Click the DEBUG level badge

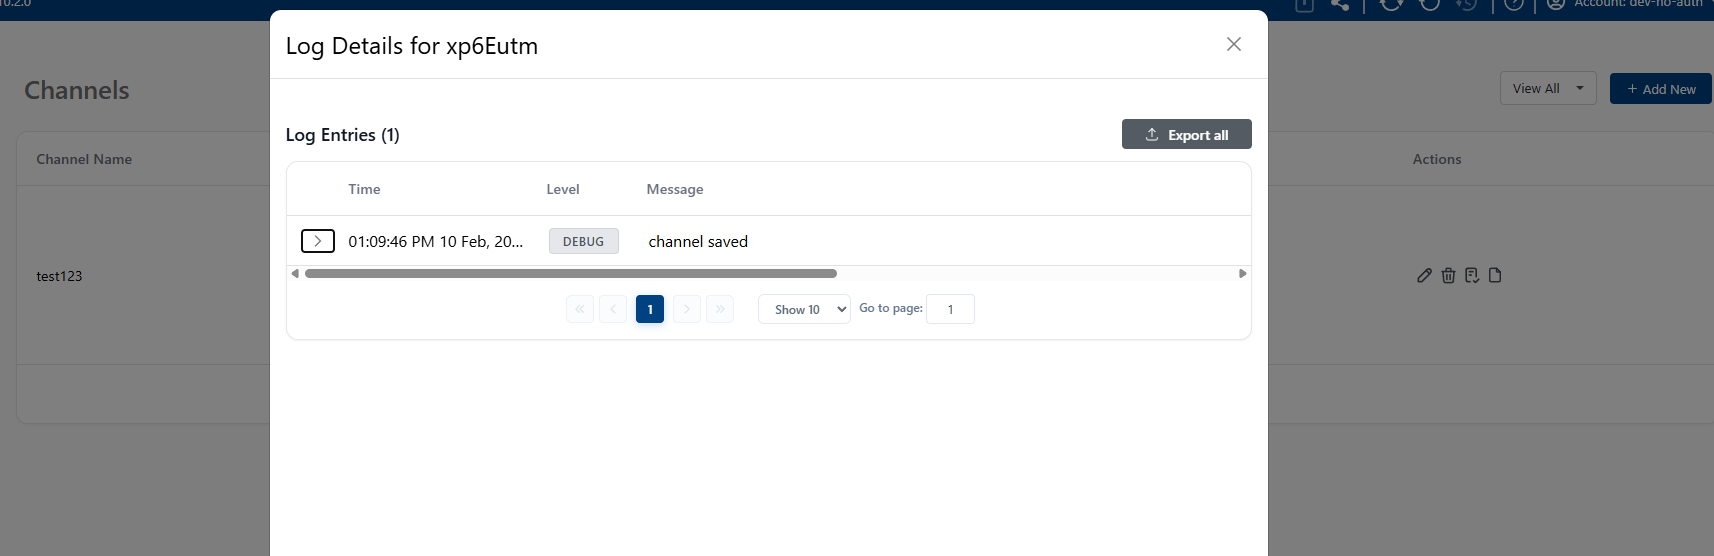(x=583, y=241)
